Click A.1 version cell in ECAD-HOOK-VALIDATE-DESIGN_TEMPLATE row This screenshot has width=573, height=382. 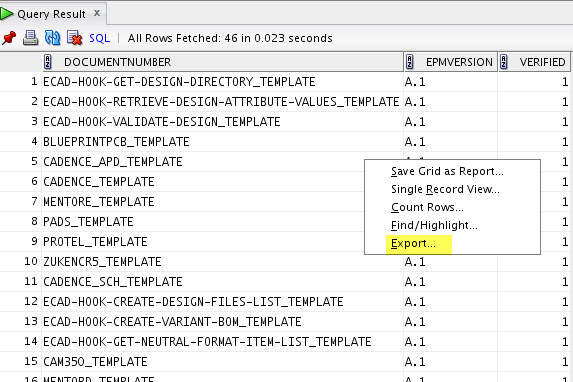pyautogui.click(x=451, y=122)
